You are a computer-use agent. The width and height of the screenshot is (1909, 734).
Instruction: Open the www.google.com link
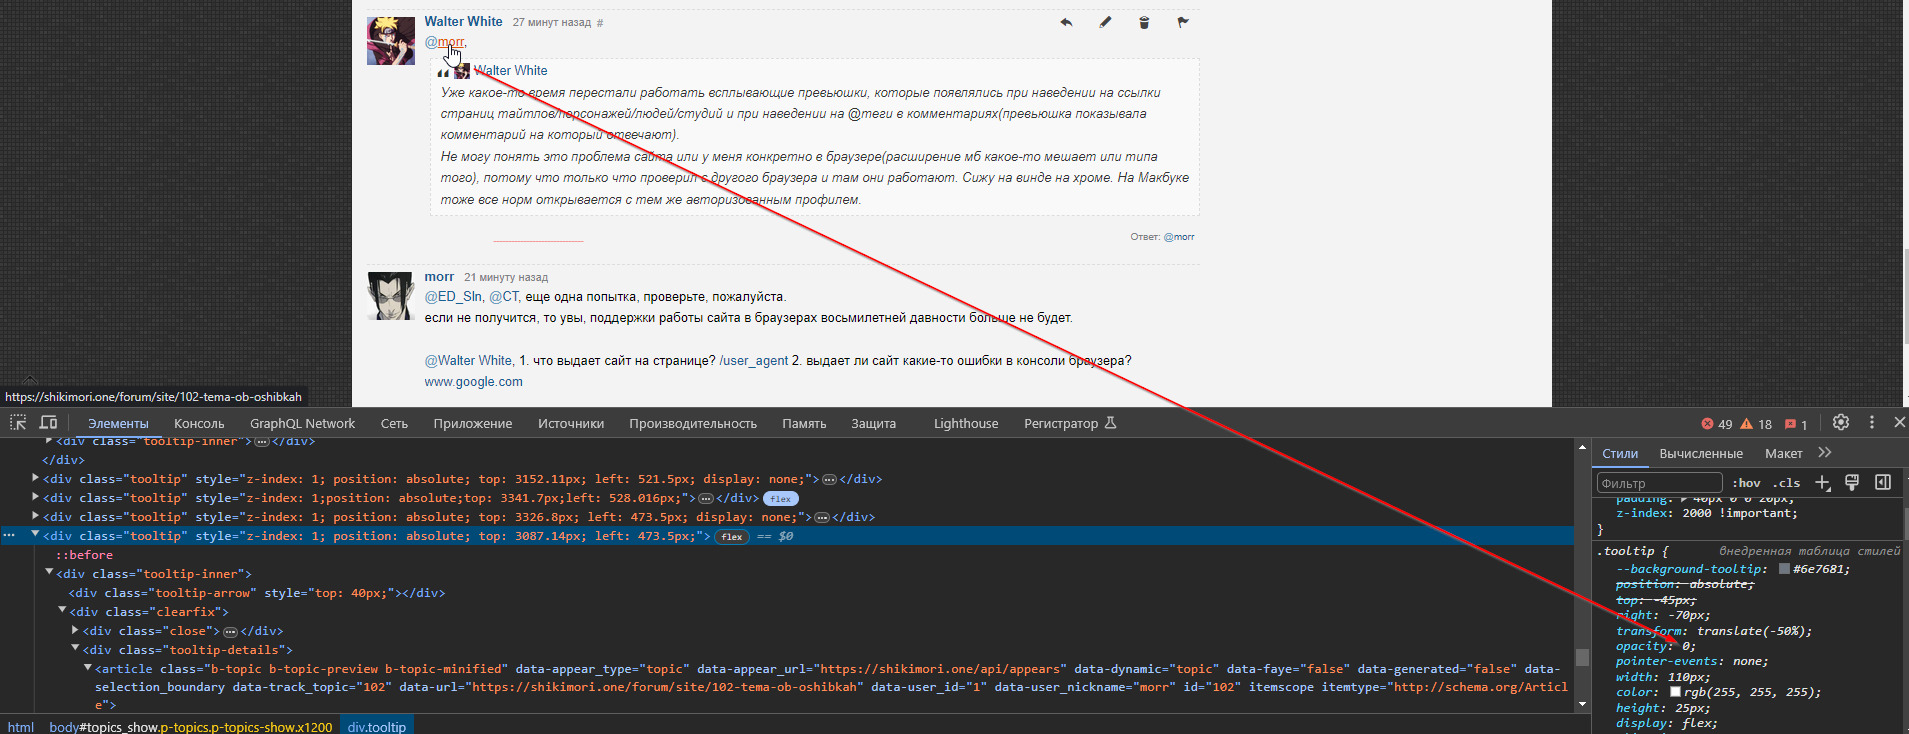[473, 382]
